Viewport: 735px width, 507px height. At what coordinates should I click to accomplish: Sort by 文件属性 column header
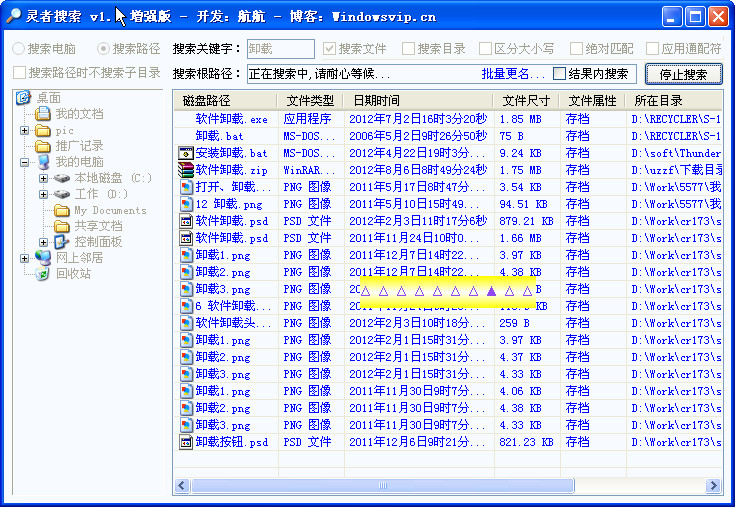tap(592, 100)
